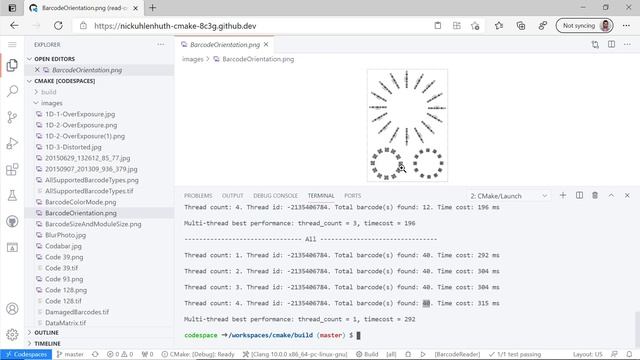This screenshot has width=640, height=360.
Task: Open a new browser tab
Action: pyautogui.click(x=153, y=8)
